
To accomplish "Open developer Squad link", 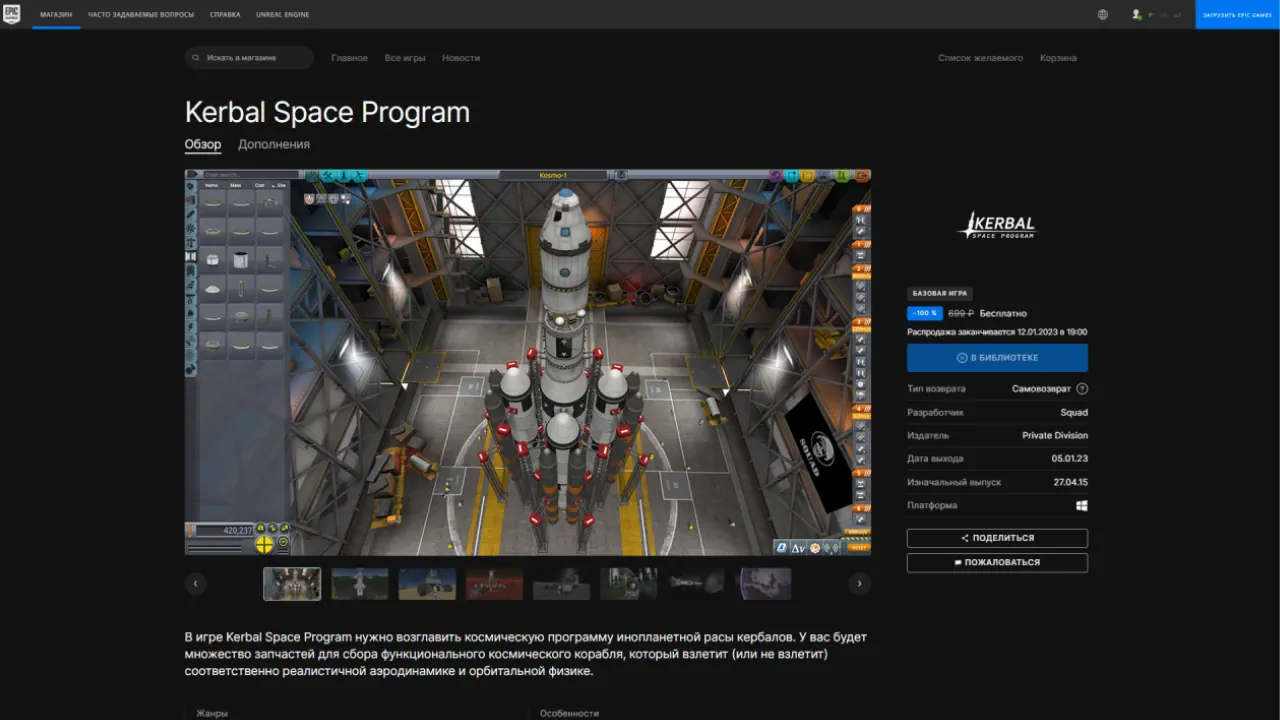I will point(1074,413).
